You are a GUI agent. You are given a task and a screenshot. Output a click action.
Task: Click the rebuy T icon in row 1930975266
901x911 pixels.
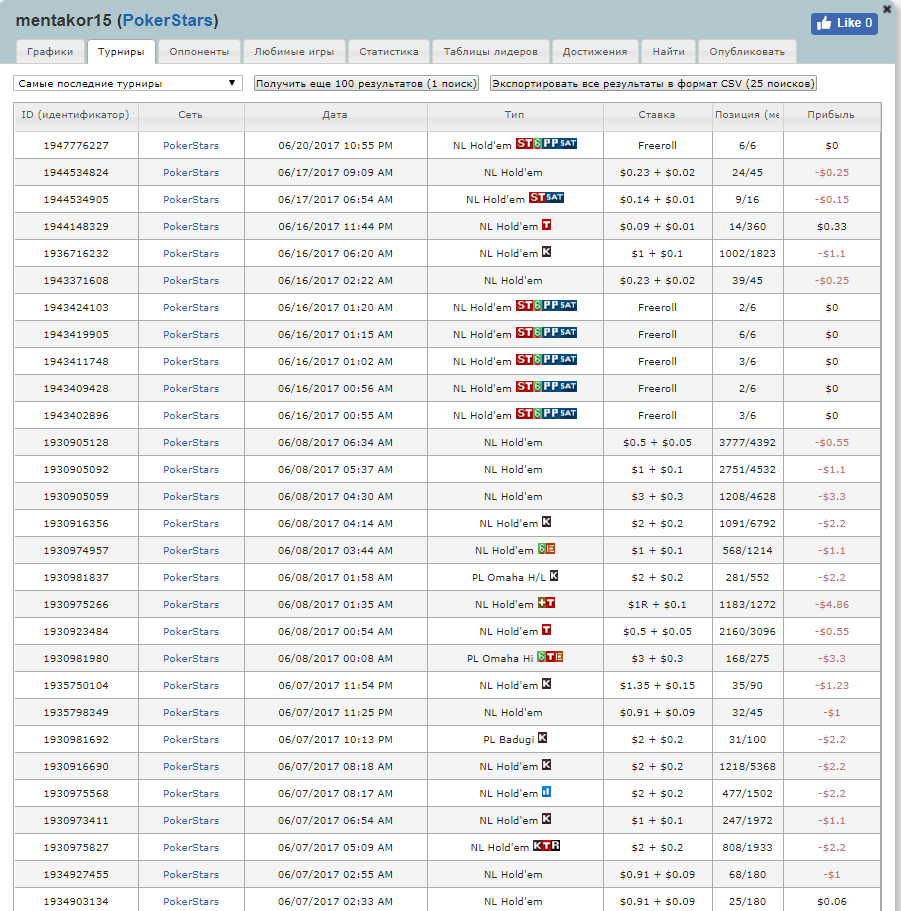[546, 602]
